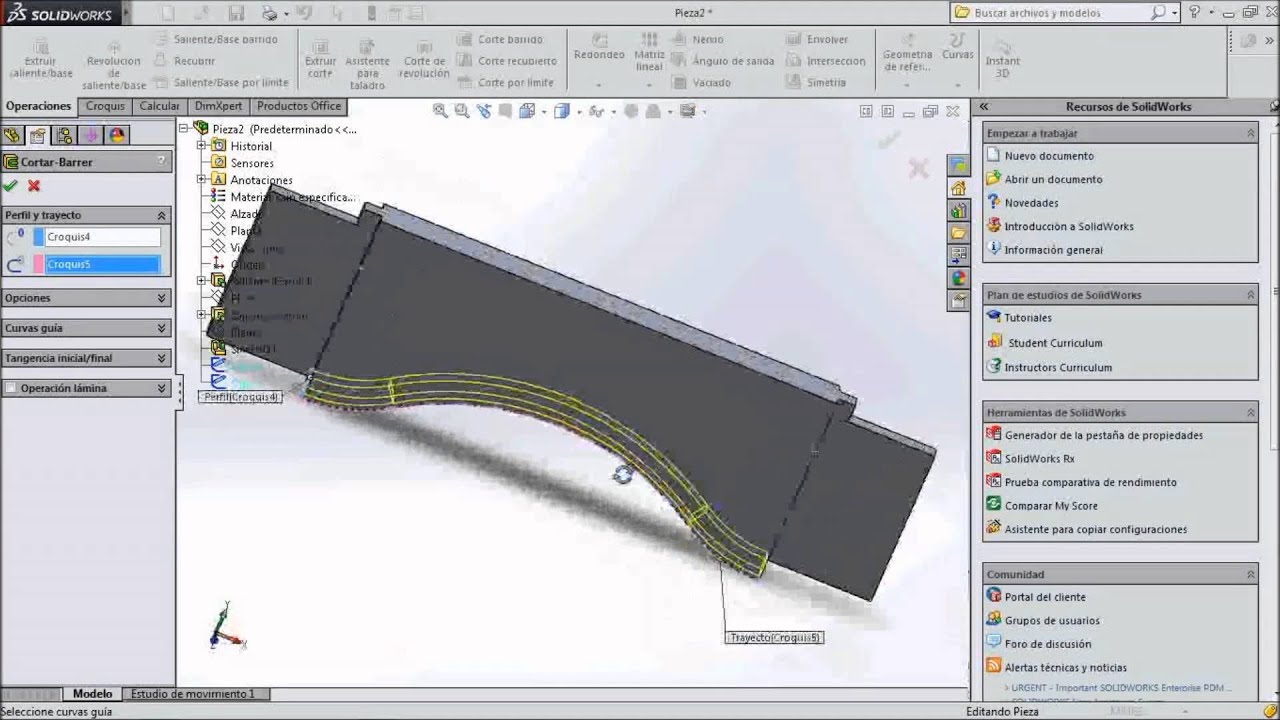The image size is (1280, 720).
Task: Cancel Cortar-Barrer with the red X
Action: 34,186
